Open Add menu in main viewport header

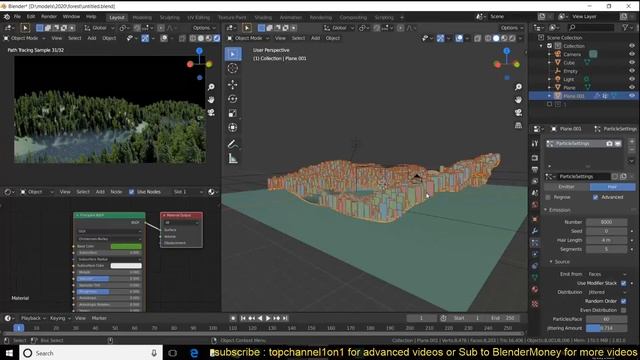click(x=316, y=38)
